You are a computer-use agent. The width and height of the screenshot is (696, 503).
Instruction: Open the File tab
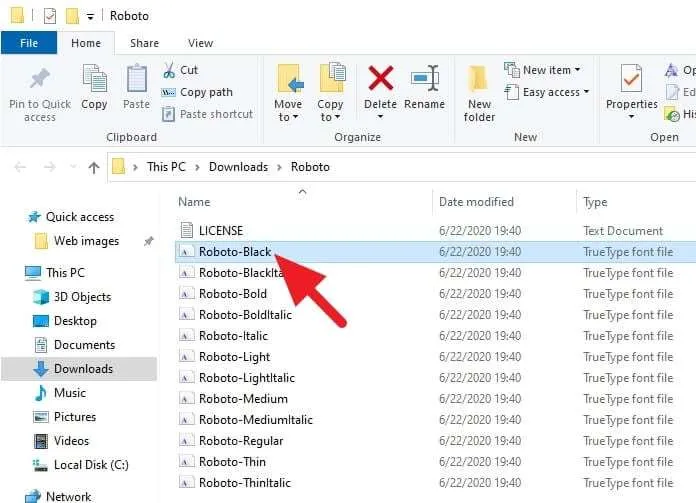[x=29, y=43]
